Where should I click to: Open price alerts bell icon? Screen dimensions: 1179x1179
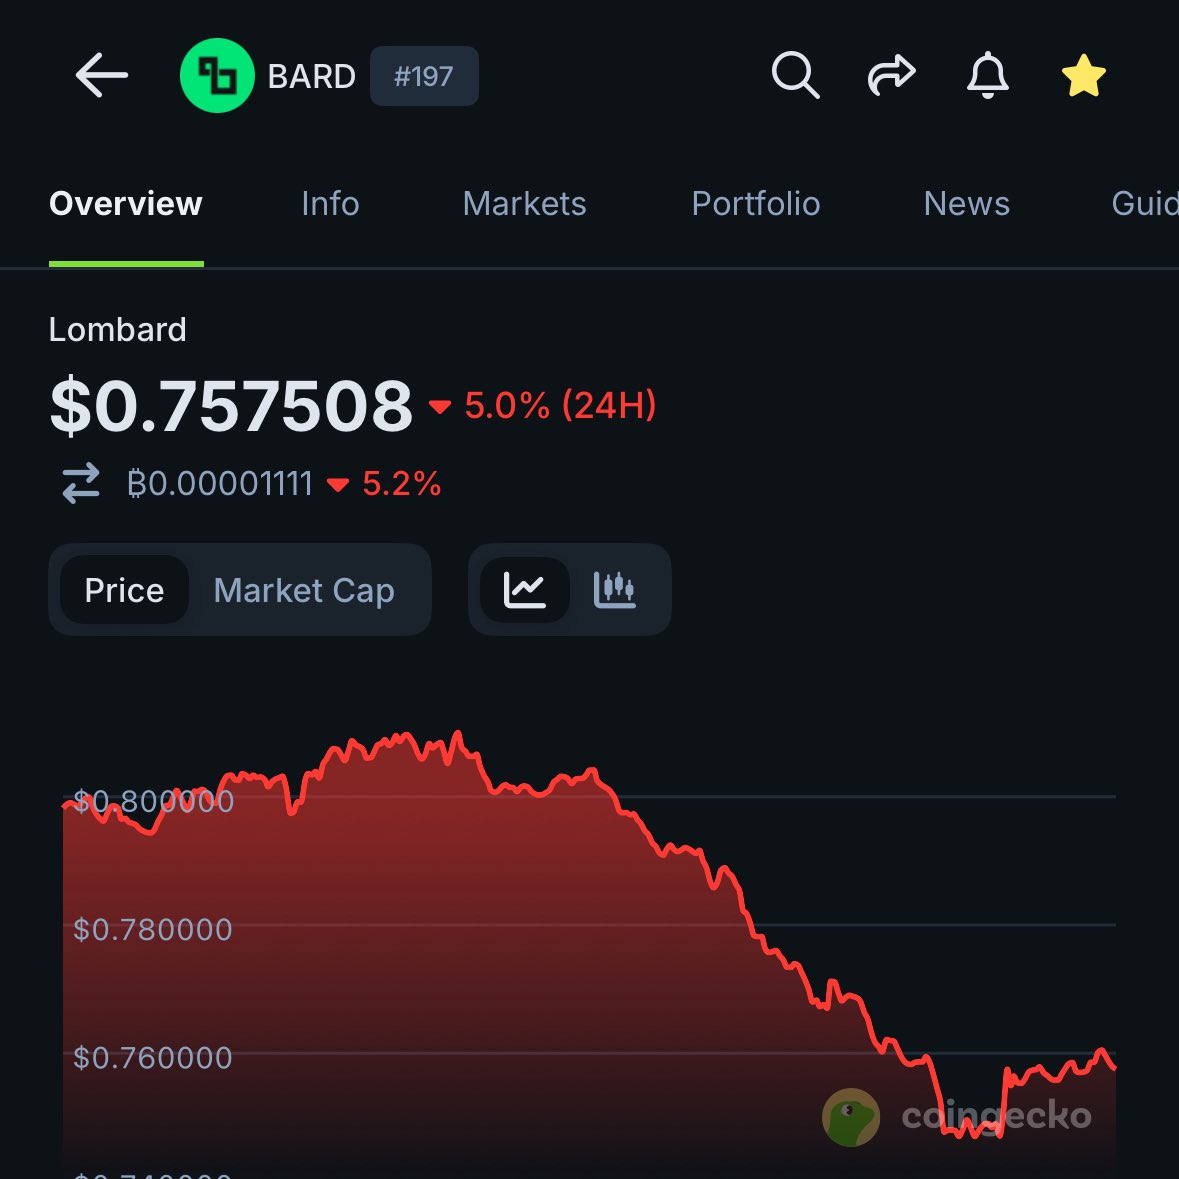point(987,76)
